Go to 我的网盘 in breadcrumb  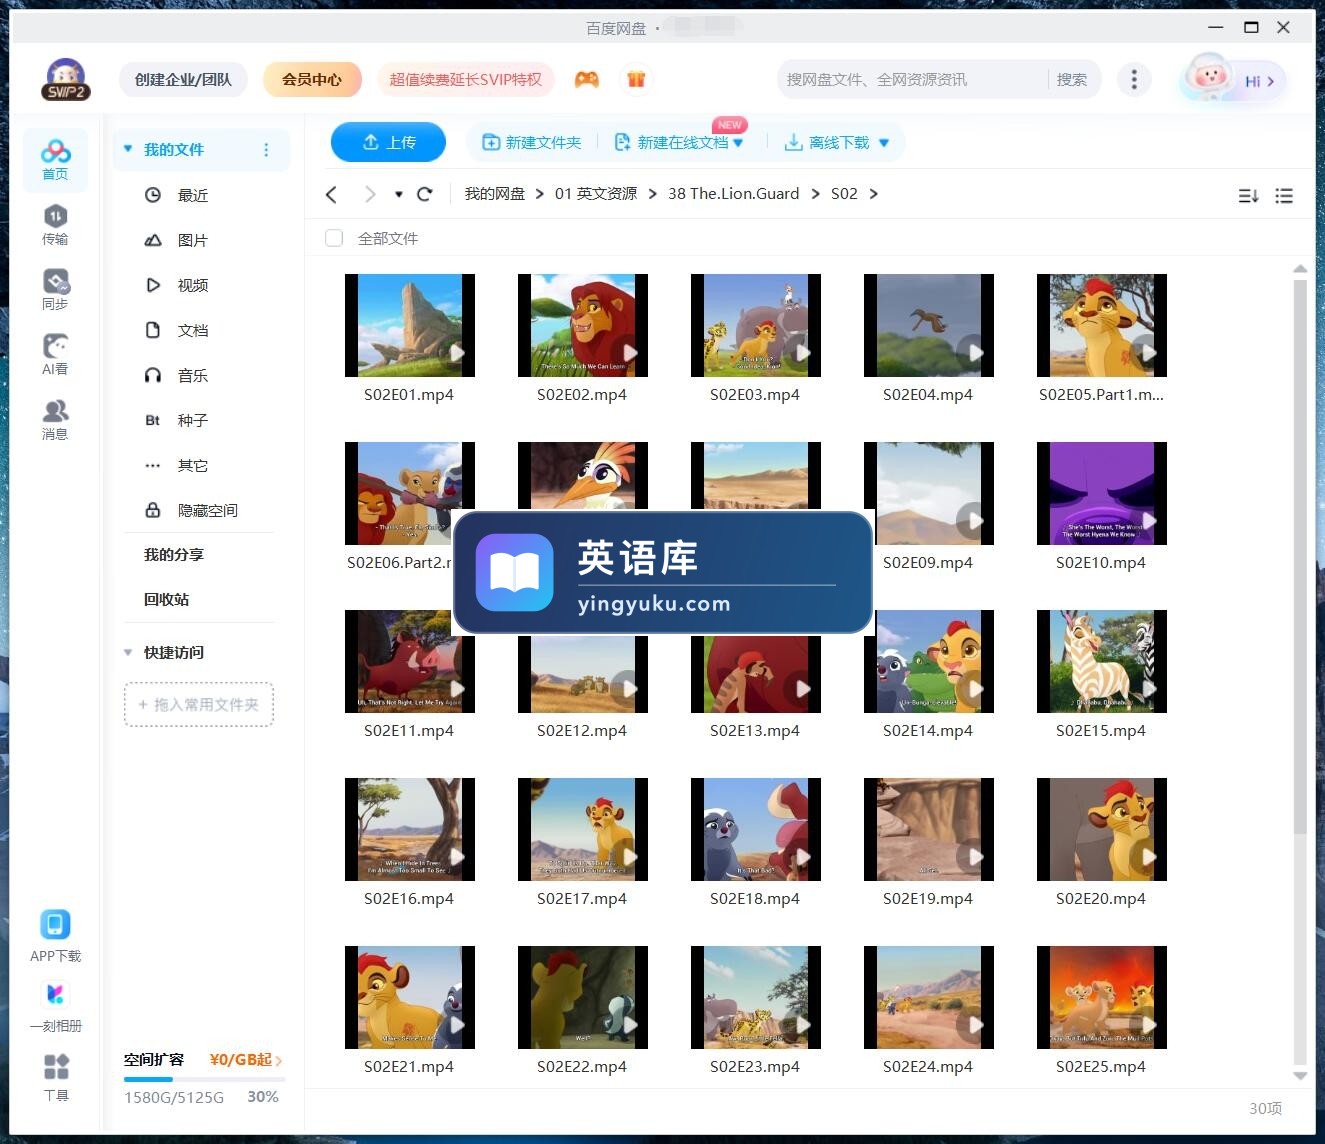494,194
